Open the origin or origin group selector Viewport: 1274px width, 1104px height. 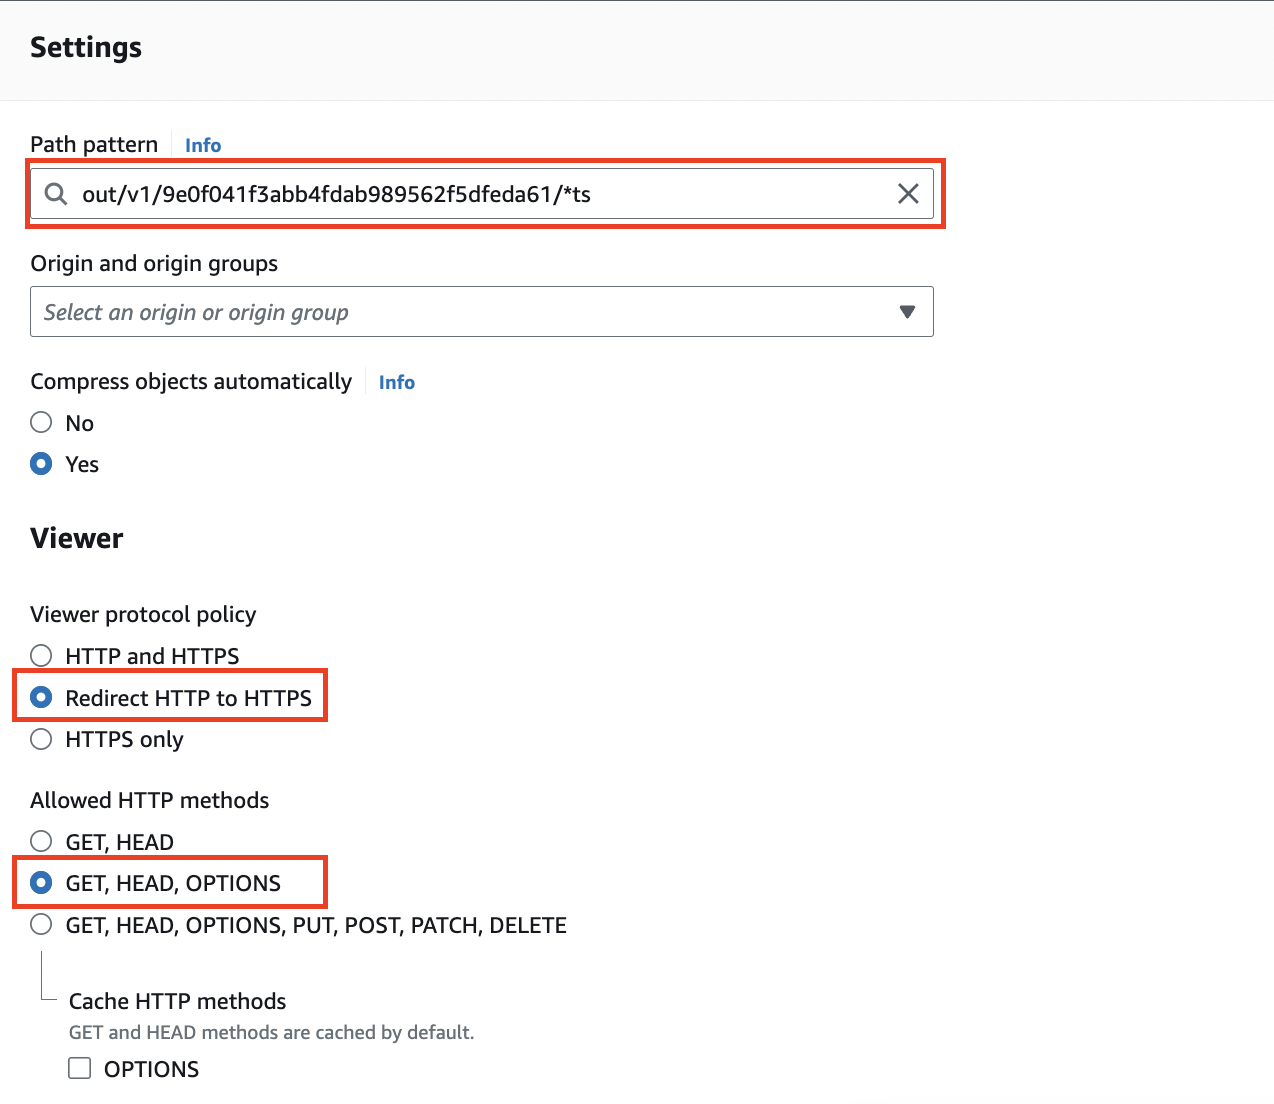470,312
